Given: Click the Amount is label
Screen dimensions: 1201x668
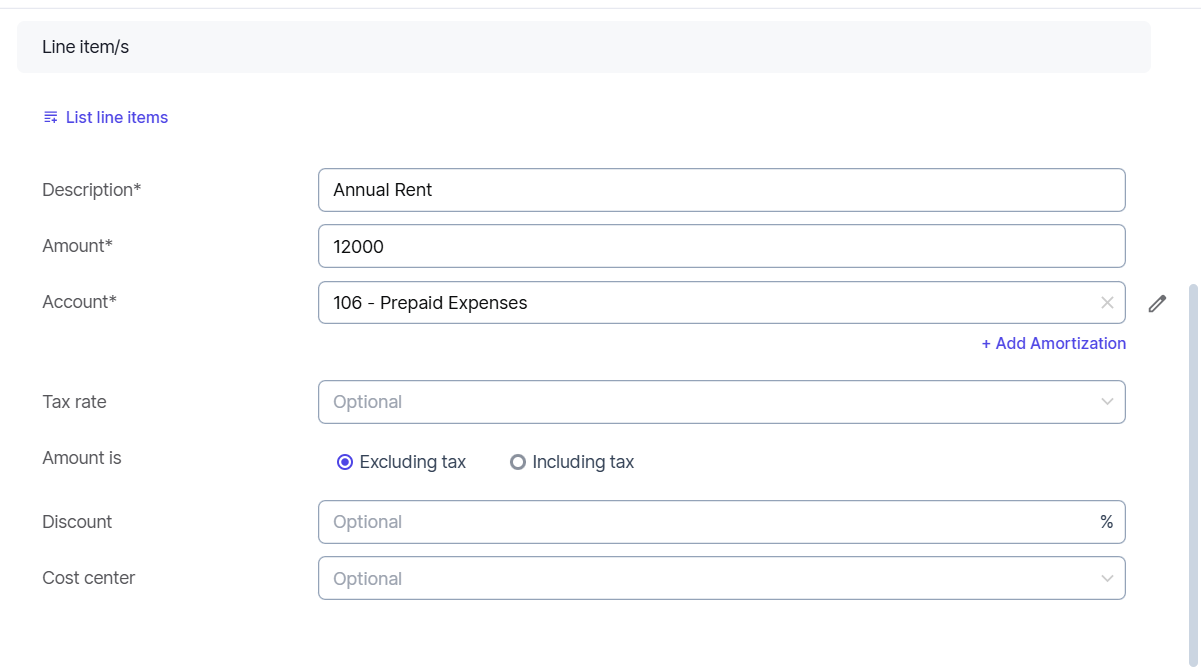Looking at the screenshot, I should 82,458.
